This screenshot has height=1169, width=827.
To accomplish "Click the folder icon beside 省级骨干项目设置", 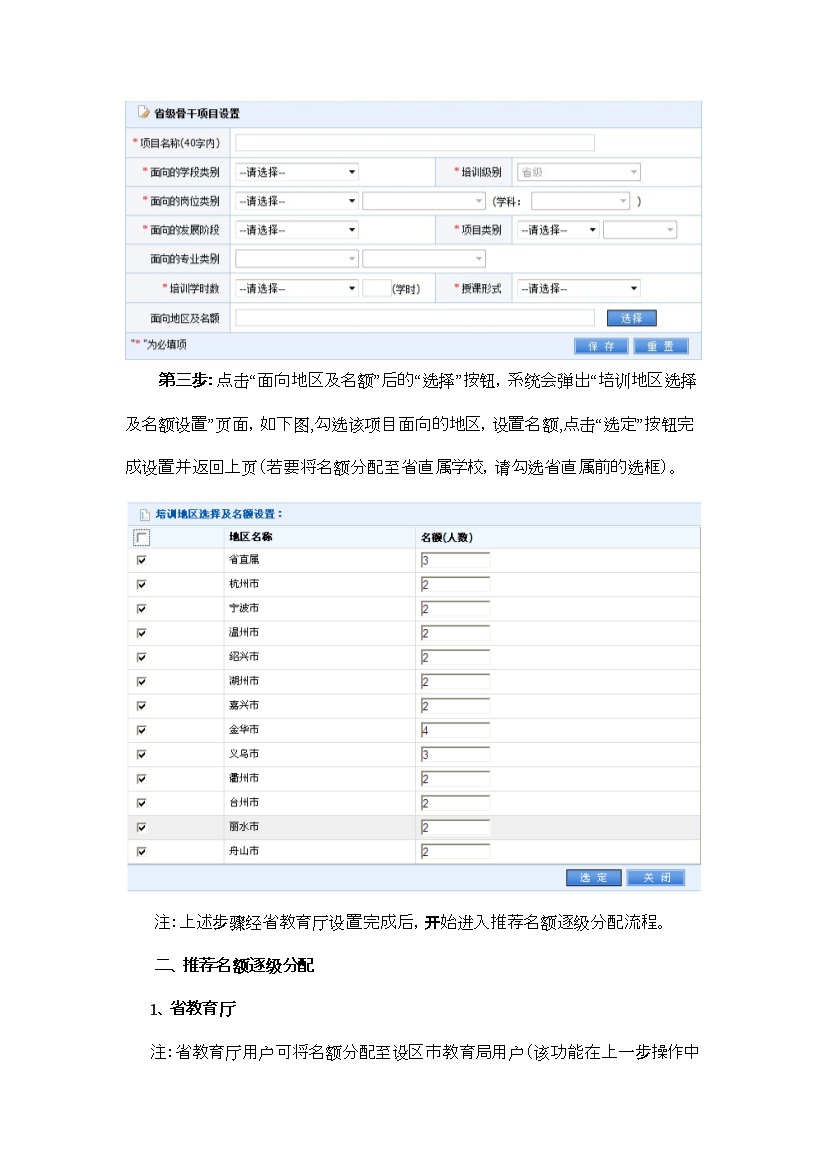I will tap(142, 113).
